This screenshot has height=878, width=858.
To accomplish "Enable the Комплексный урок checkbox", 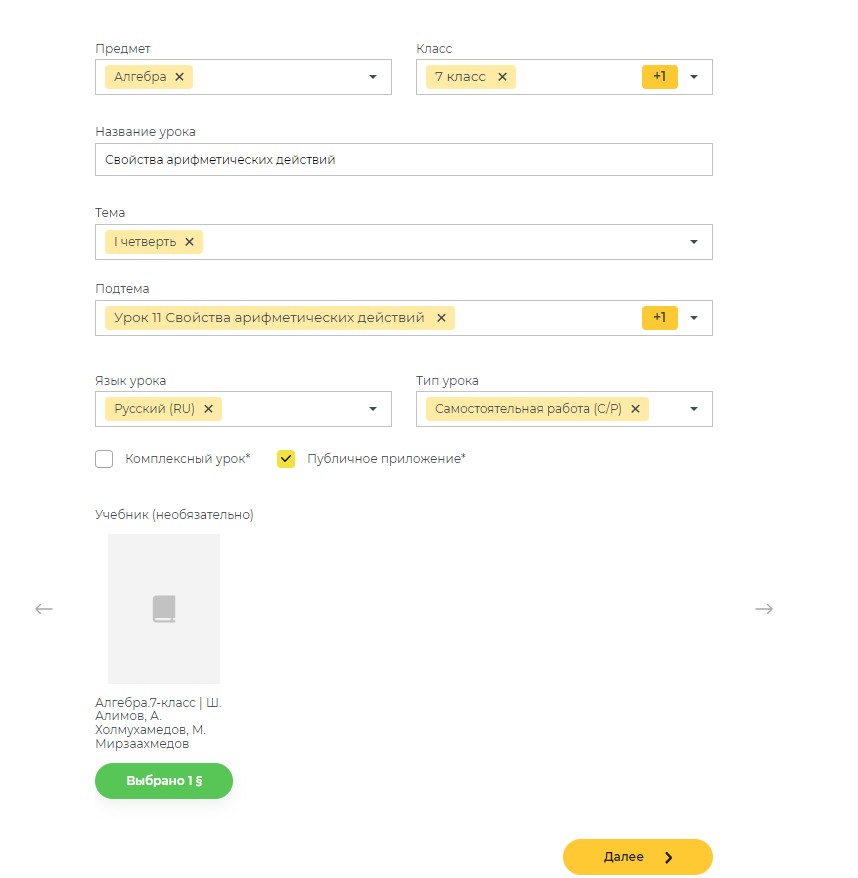I will pos(104,459).
